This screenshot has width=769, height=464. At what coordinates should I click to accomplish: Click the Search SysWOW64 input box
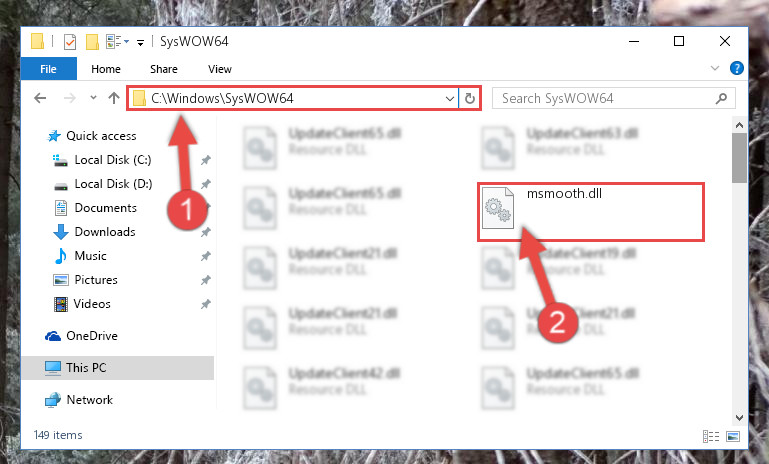tap(606, 99)
